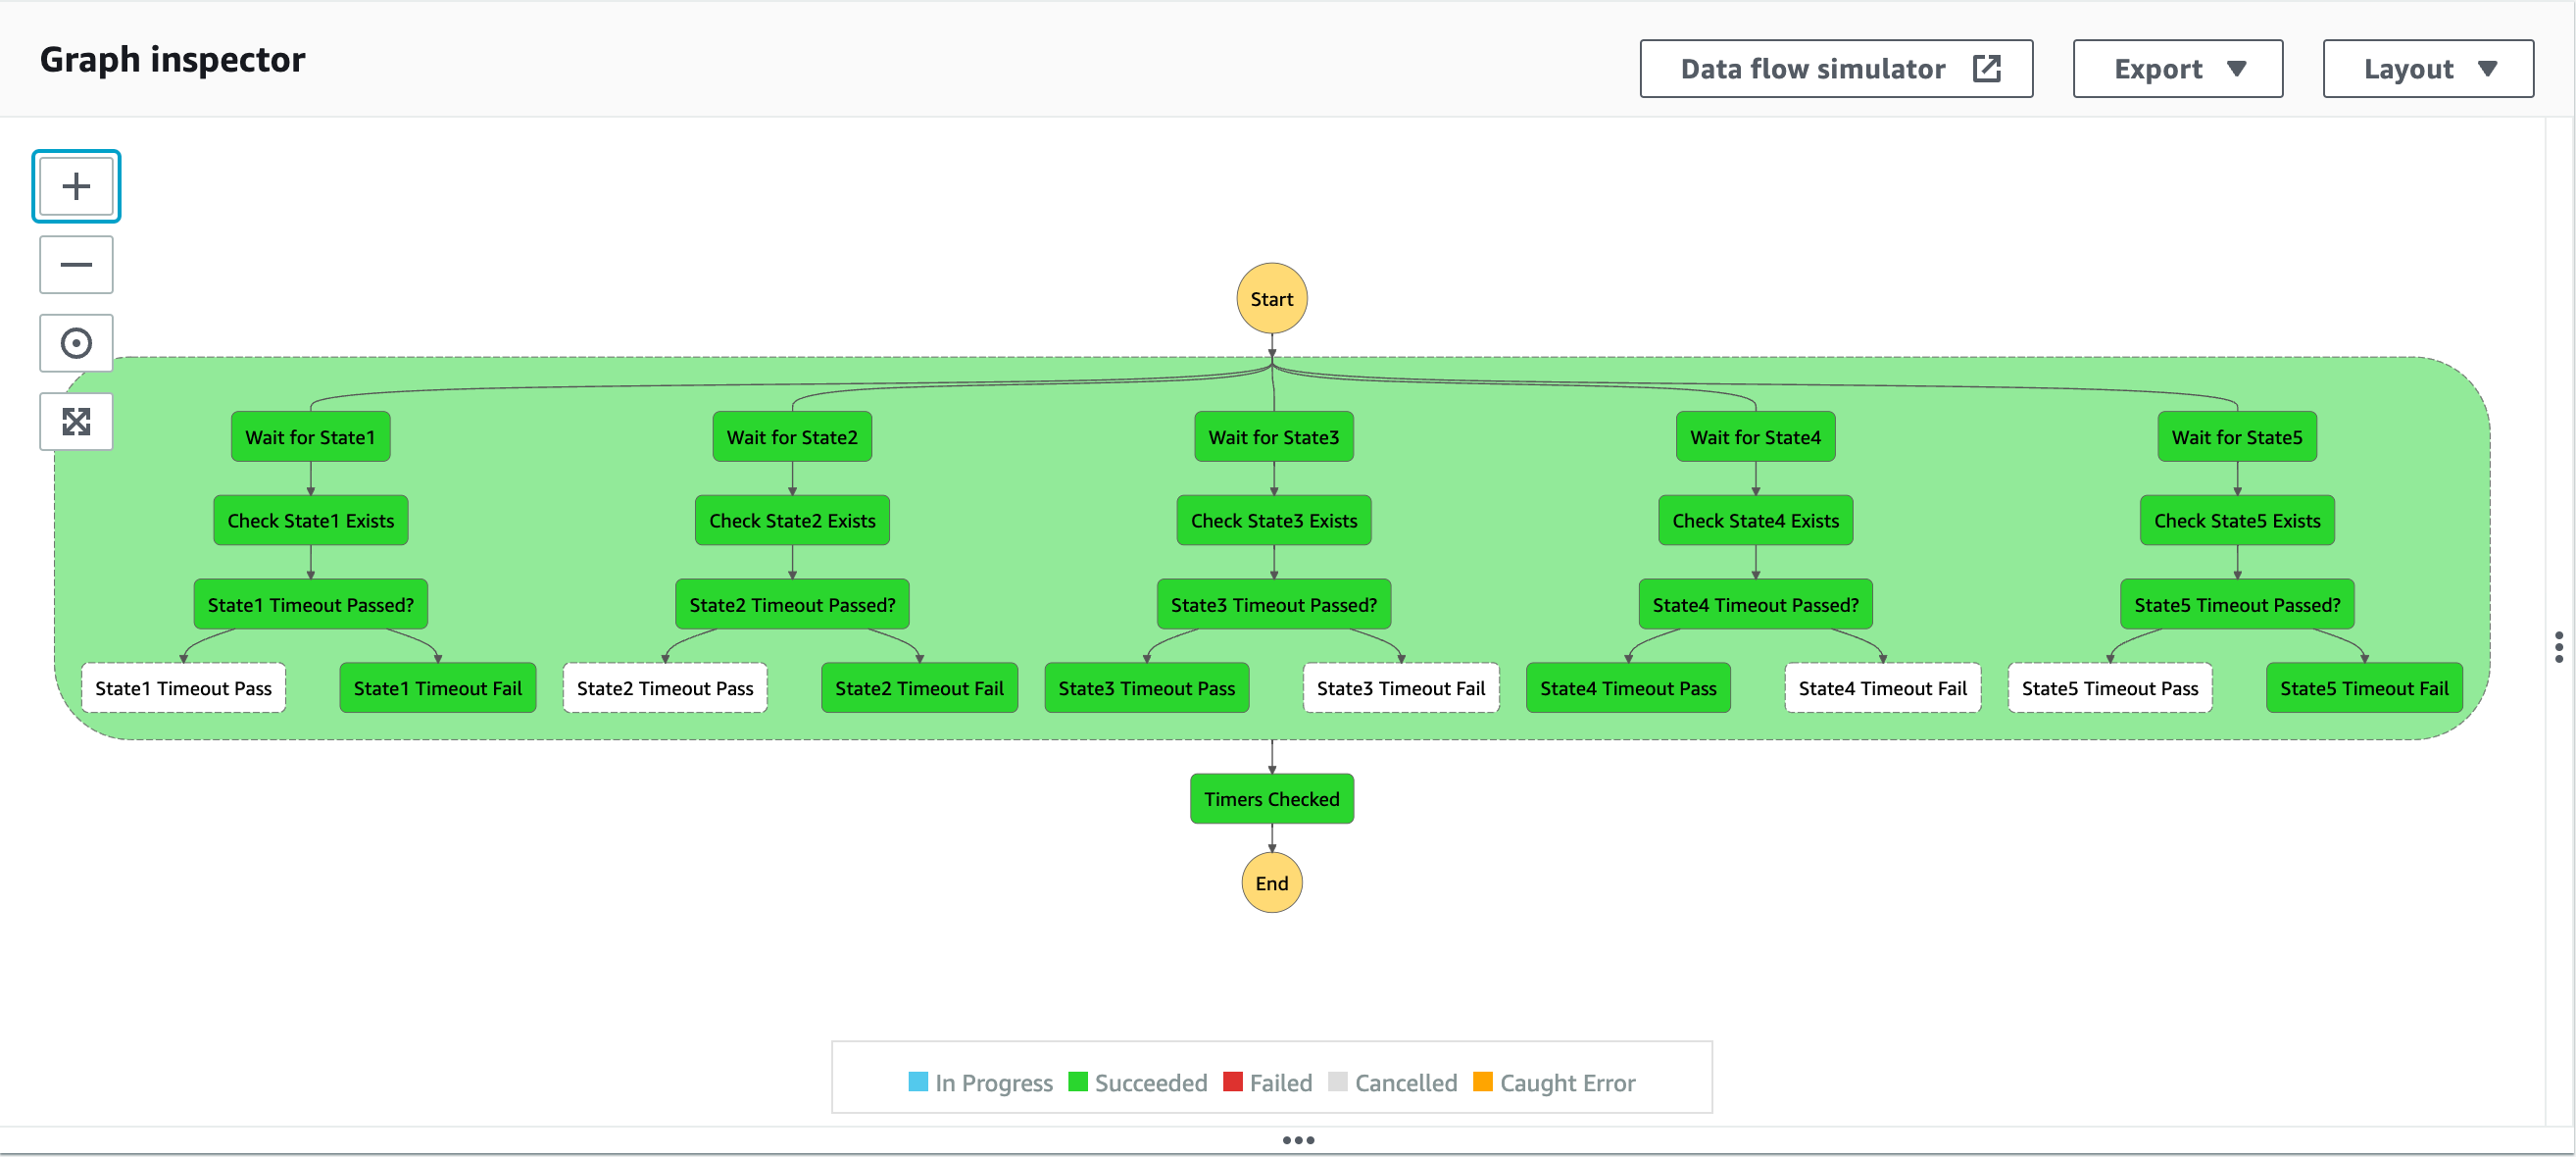Screen dimensions: 2576x1157
Task: Select the State2 Timeout Fail node
Action: pos(918,688)
